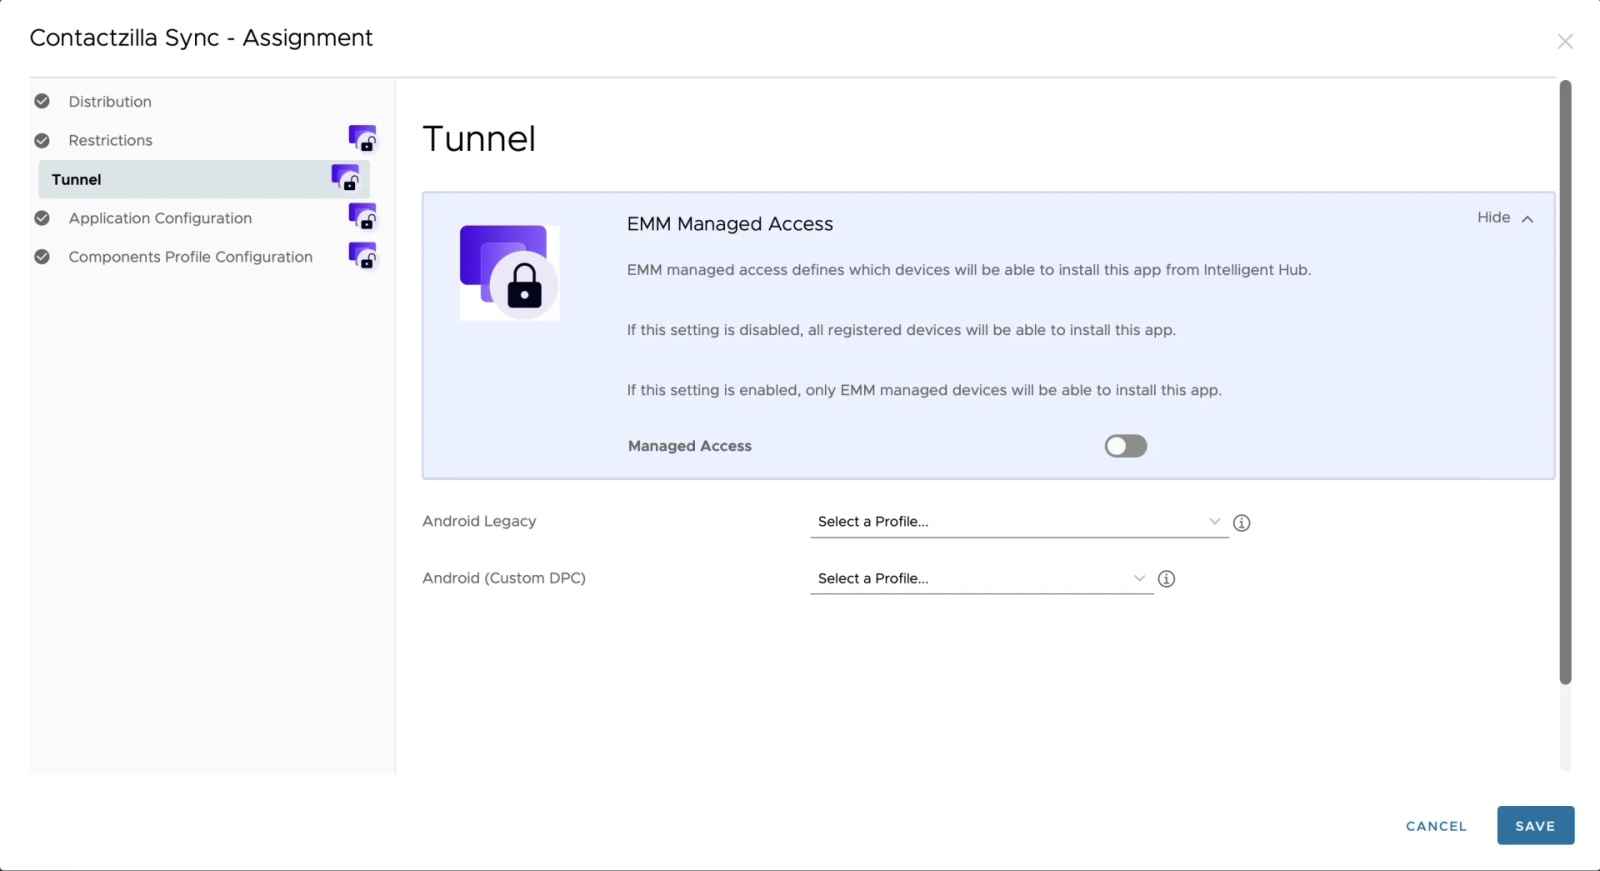Viewport: 1600px width, 871px height.
Task: Open the Components Profile Configuration section
Action: 190,257
